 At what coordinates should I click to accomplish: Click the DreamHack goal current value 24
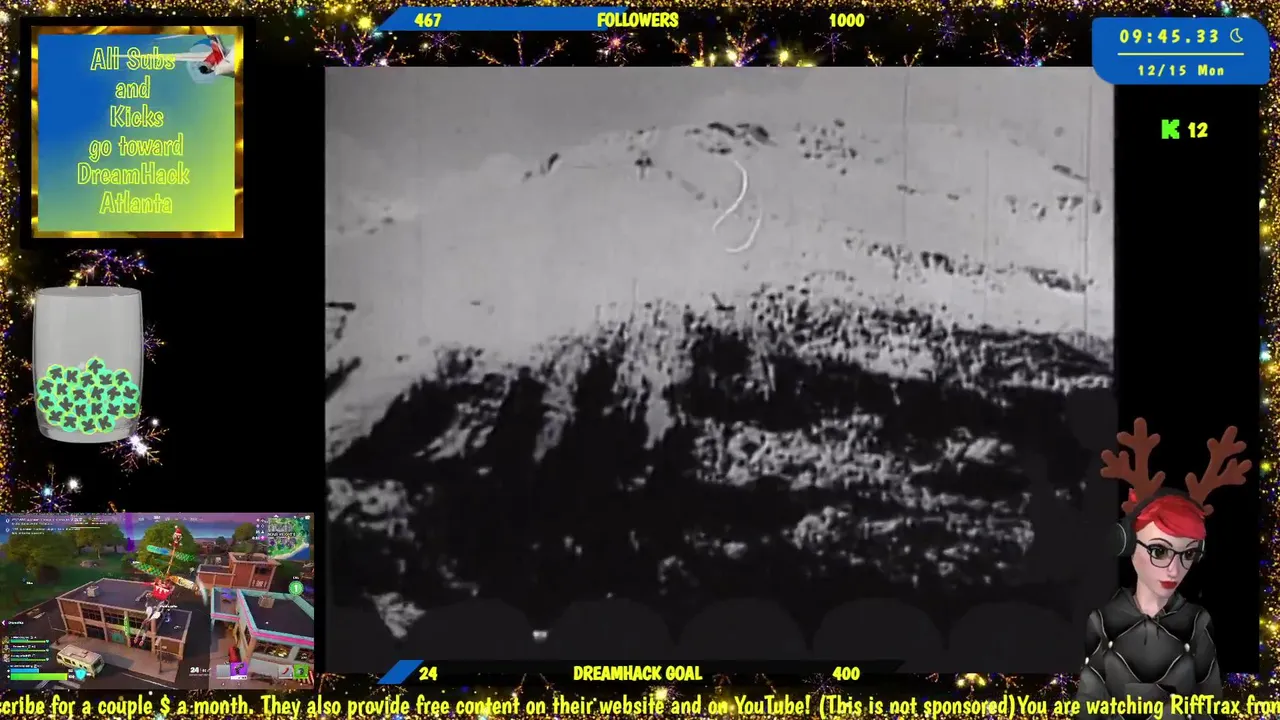(x=428, y=674)
